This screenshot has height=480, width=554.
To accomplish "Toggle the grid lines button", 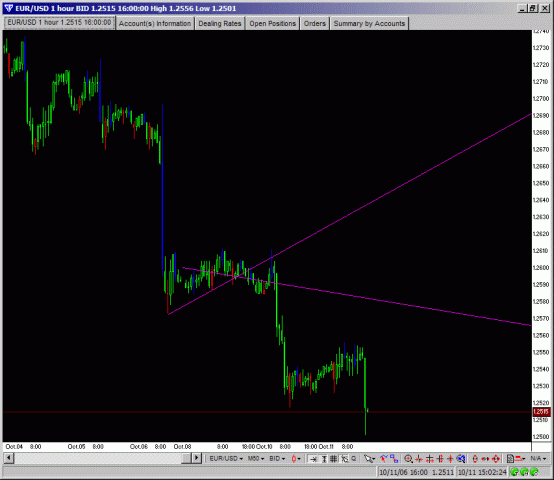I will 334,459.
